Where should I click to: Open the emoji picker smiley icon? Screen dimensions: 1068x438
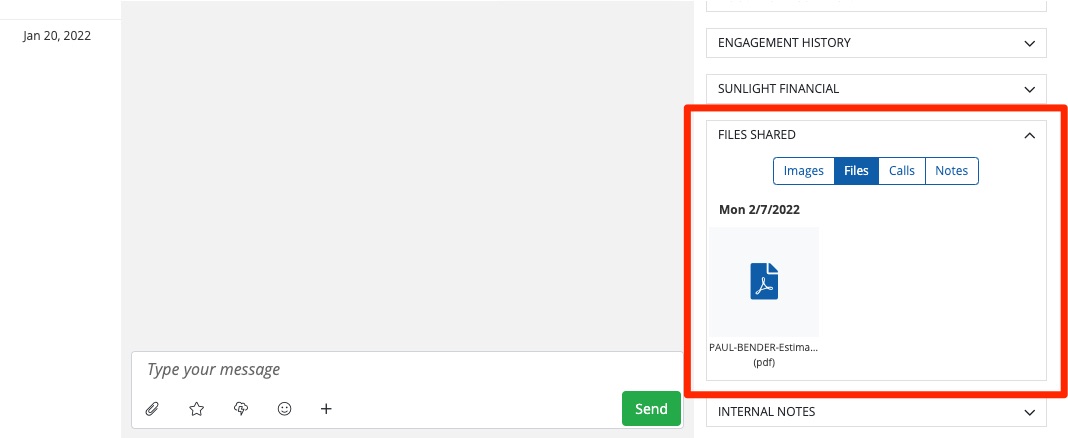coord(285,409)
